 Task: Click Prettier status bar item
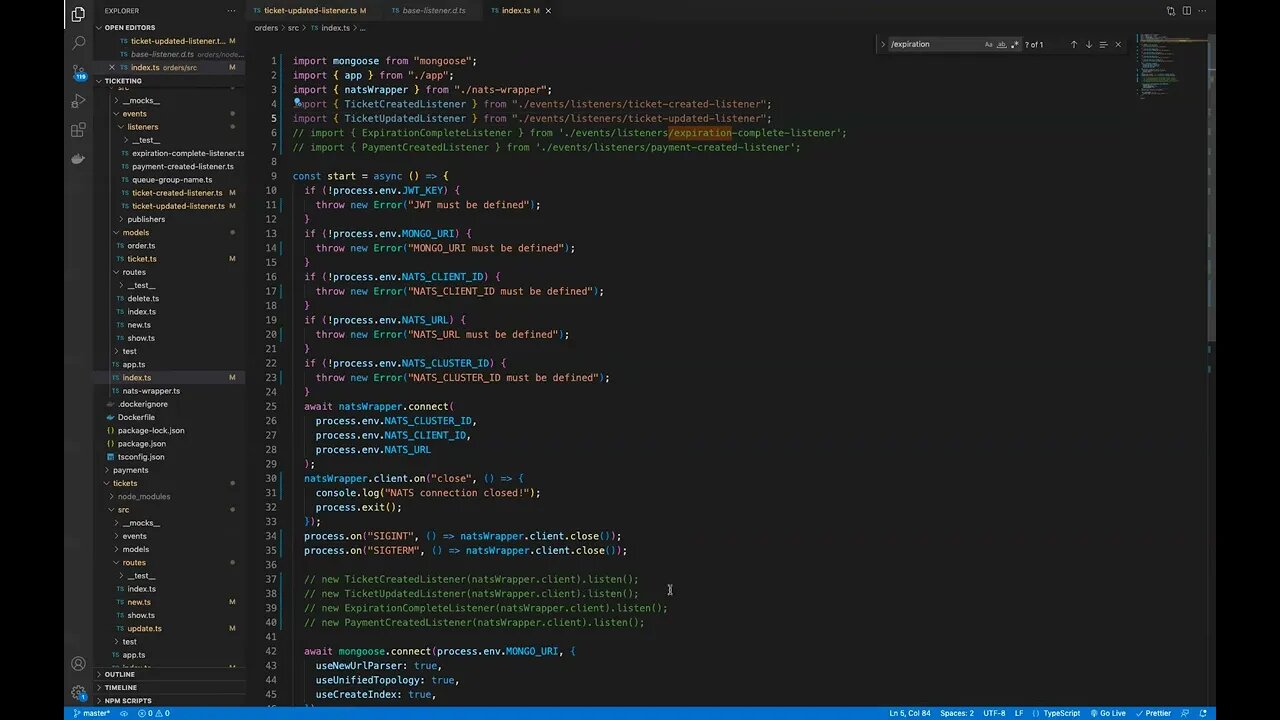[1153, 713]
